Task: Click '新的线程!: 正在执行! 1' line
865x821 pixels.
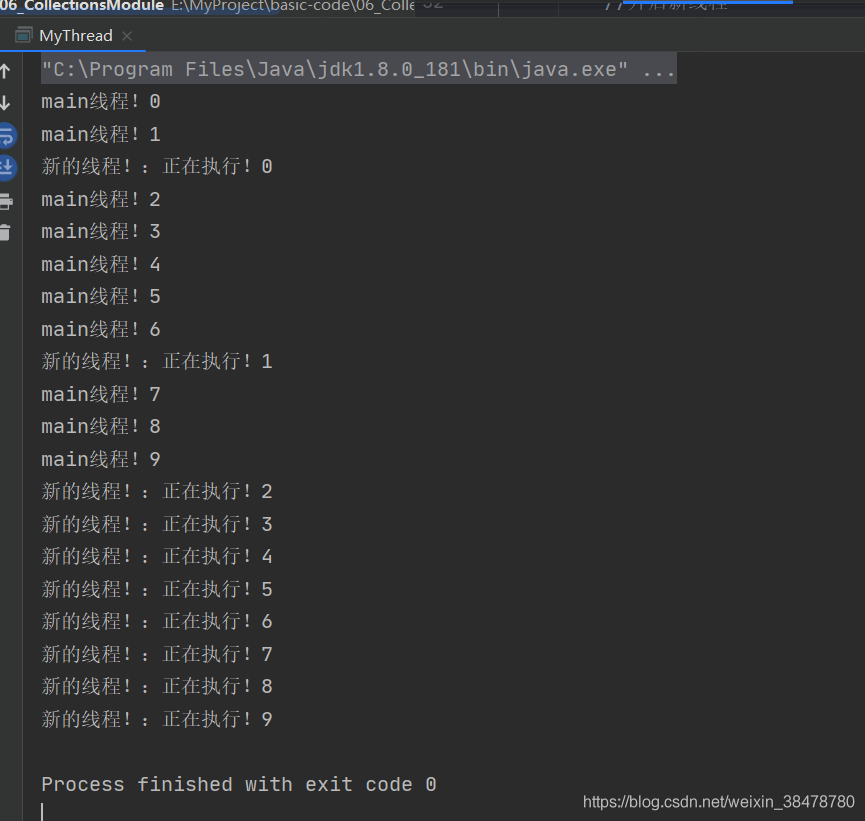Action: pyautogui.click(x=157, y=361)
